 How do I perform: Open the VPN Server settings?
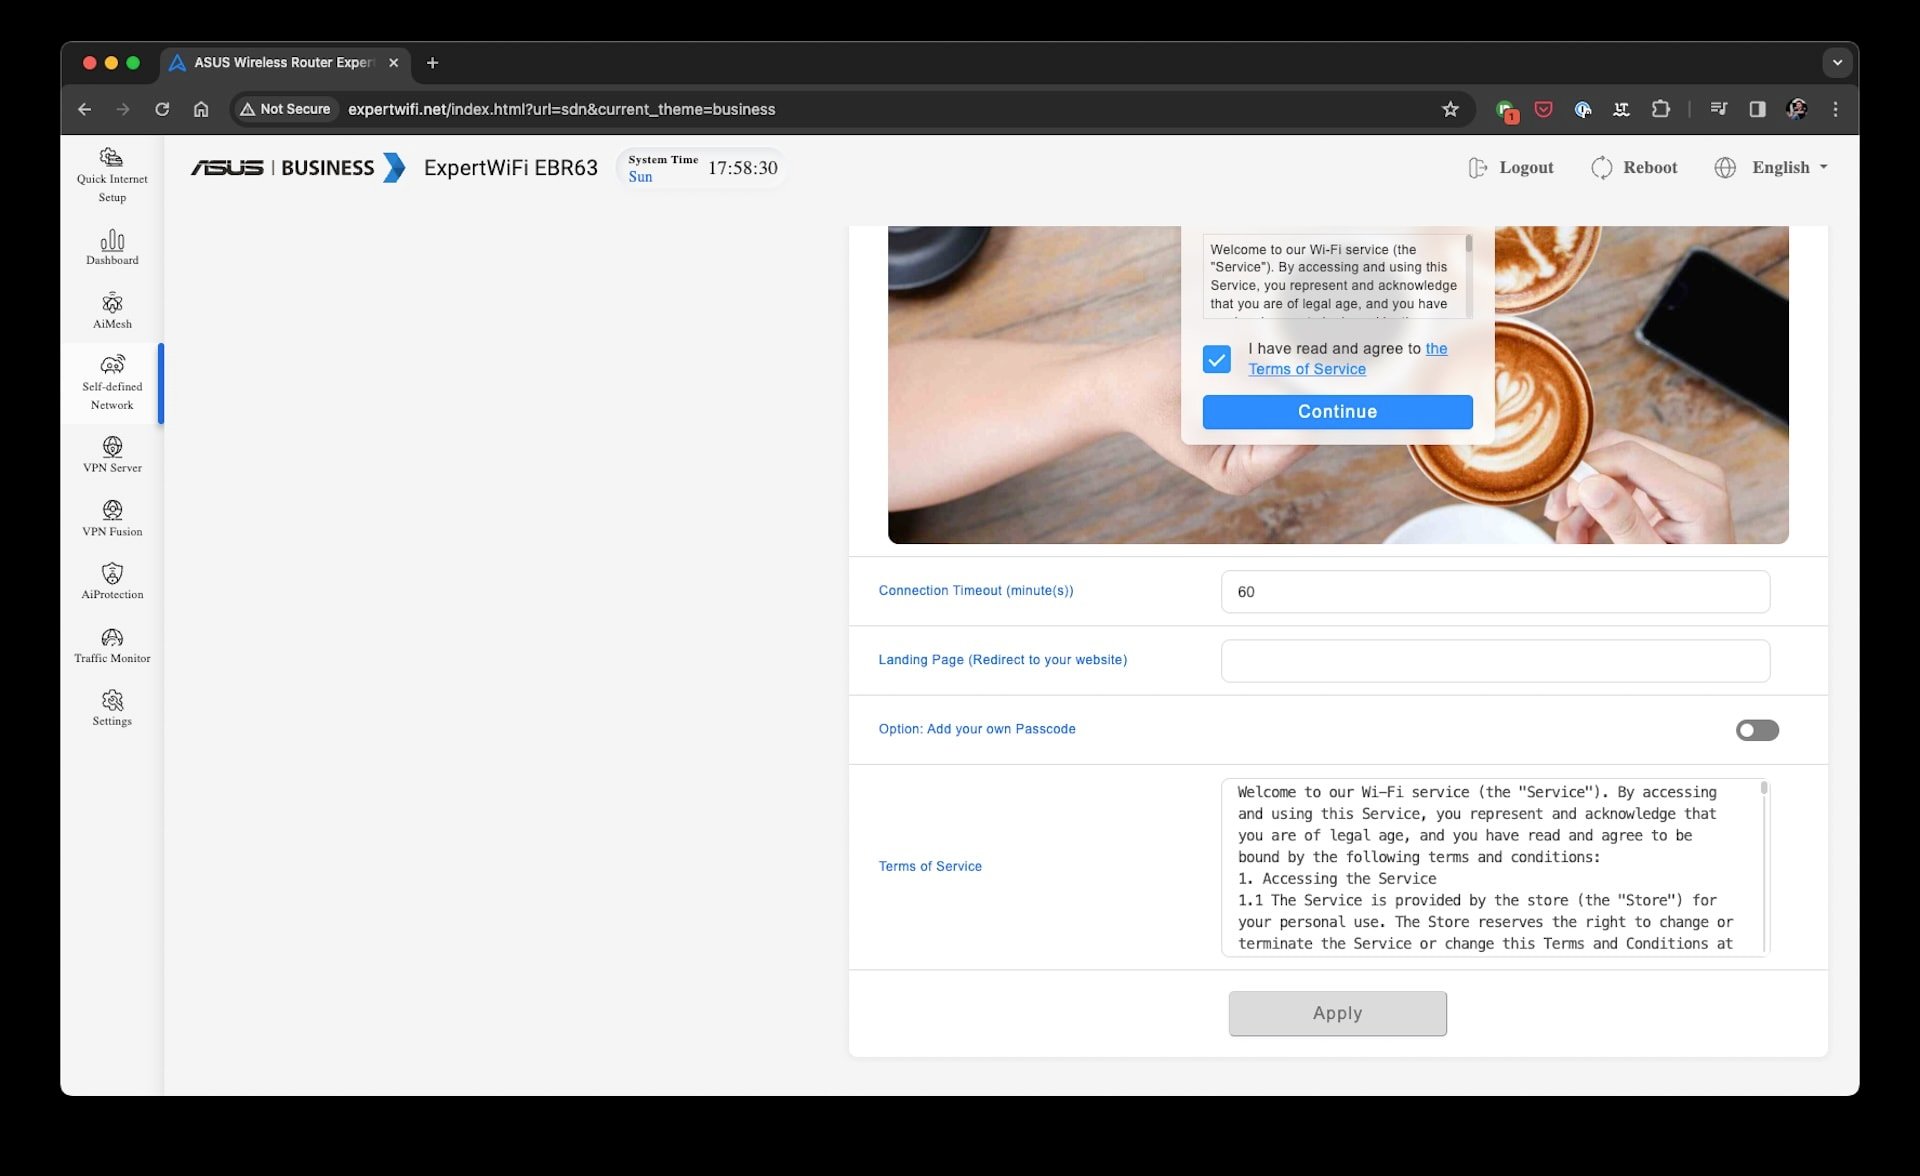coord(111,454)
